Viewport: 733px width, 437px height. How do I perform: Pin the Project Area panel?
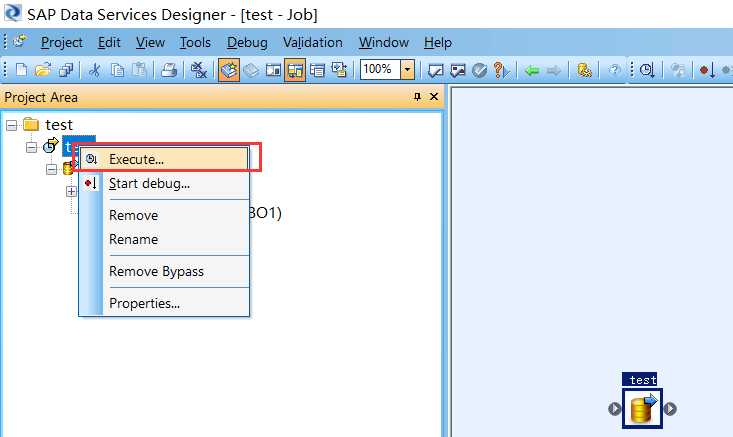pyautogui.click(x=417, y=97)
